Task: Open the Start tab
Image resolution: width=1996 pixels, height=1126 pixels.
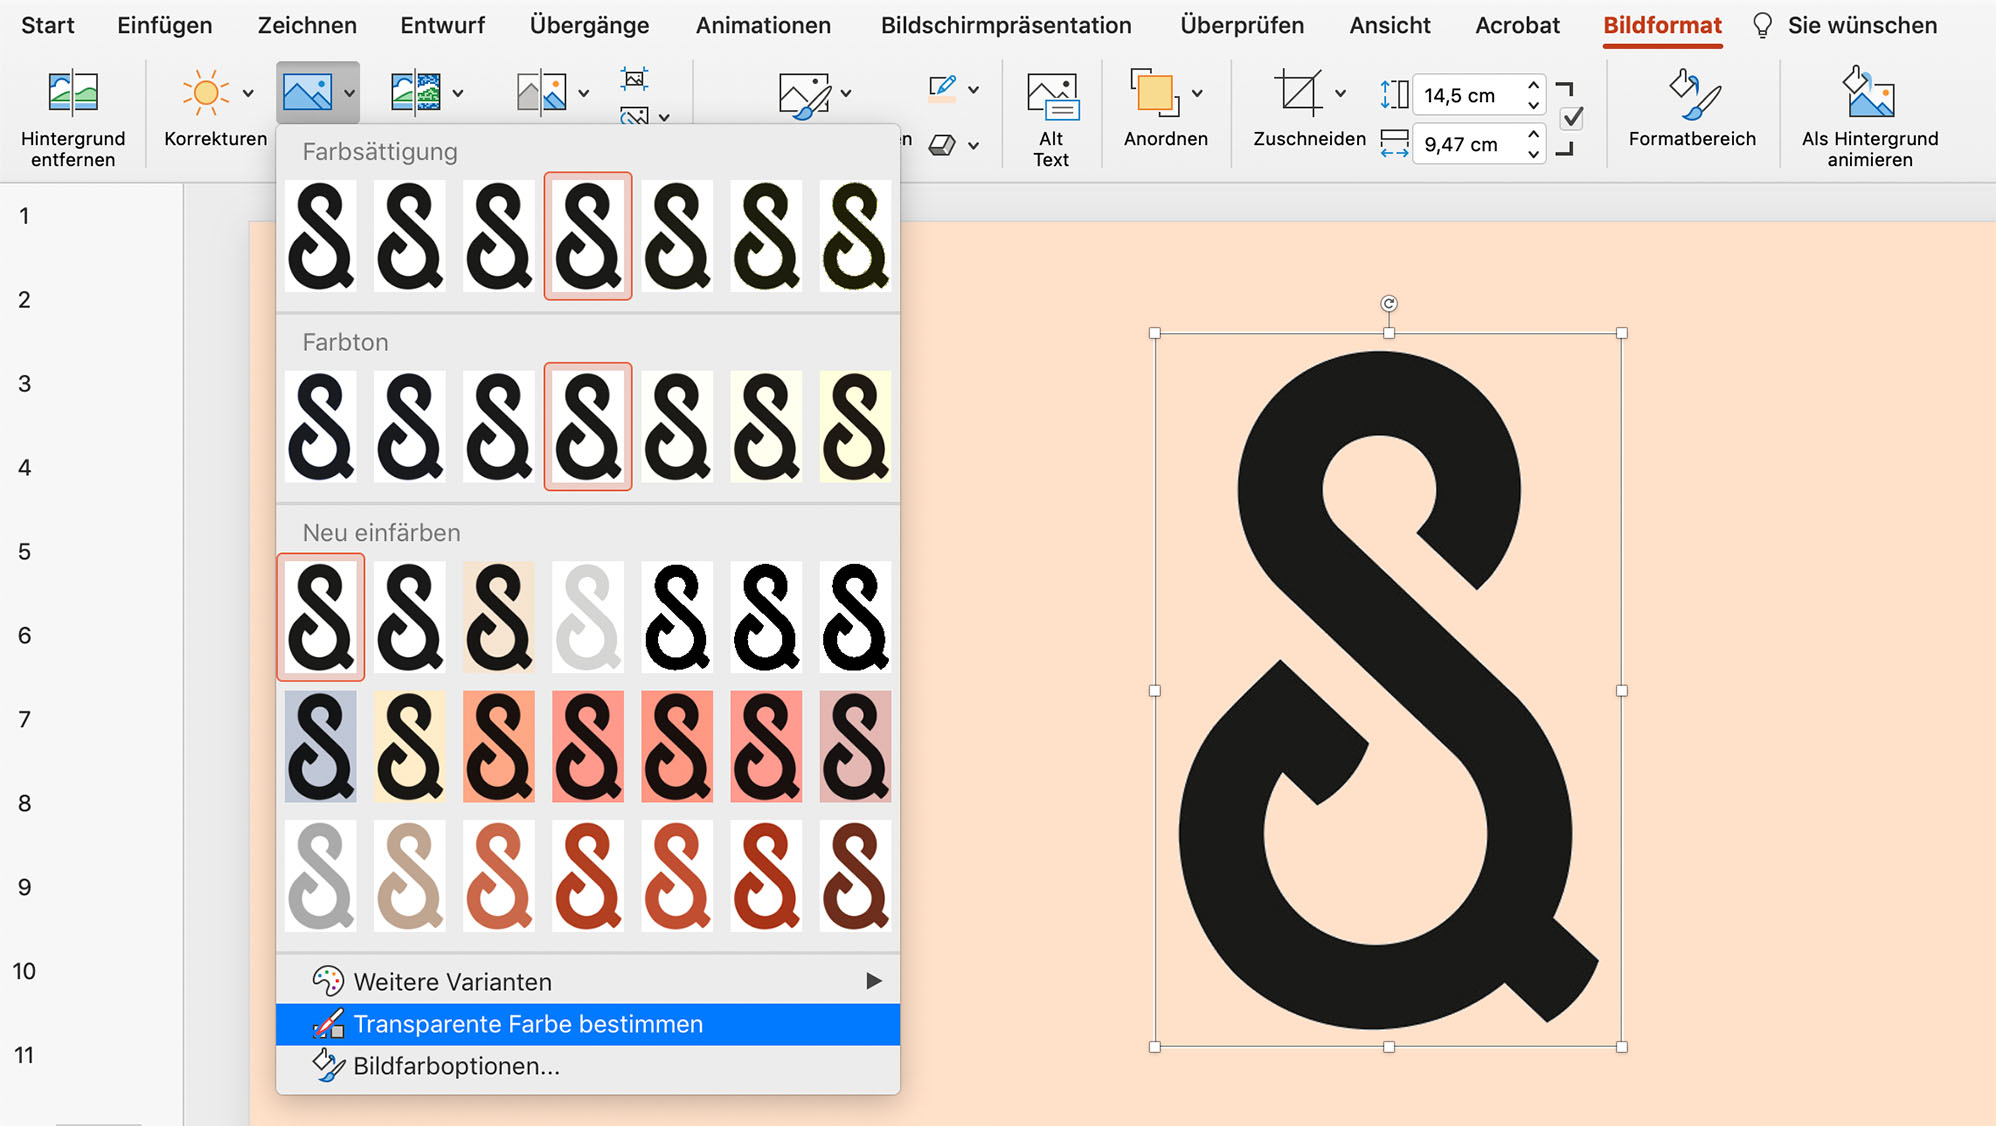Action: pyautogui.click(x=48, y=26)
